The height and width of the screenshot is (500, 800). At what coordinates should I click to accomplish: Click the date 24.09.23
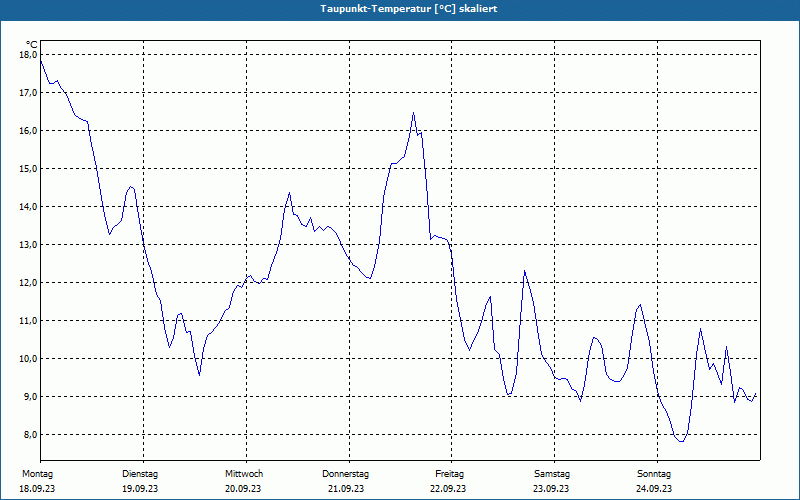click(x=654, y=489)
